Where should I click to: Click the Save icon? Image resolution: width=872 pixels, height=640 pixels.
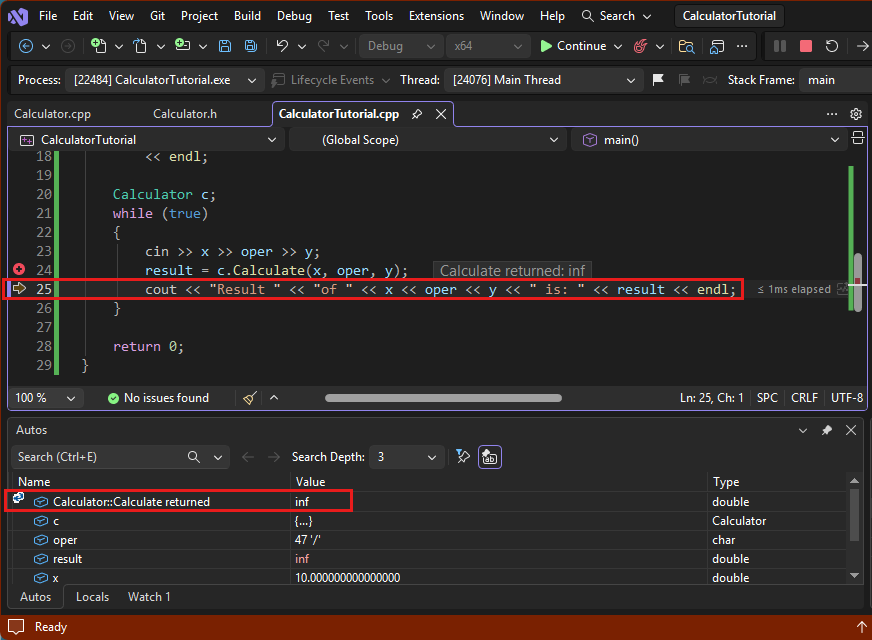pos(225,46)
